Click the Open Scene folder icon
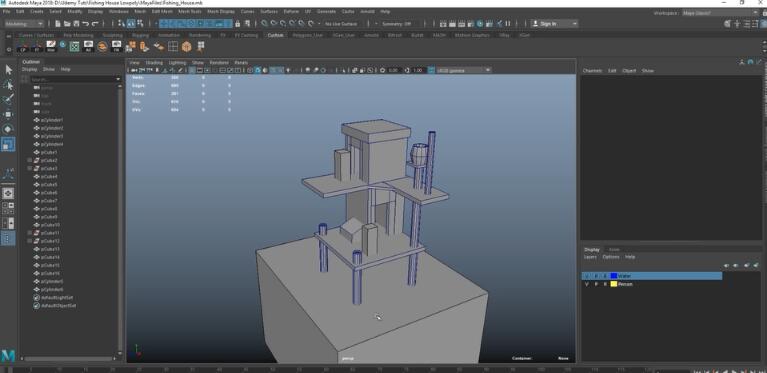Screen dimensions: 767x373 point(67,23)
